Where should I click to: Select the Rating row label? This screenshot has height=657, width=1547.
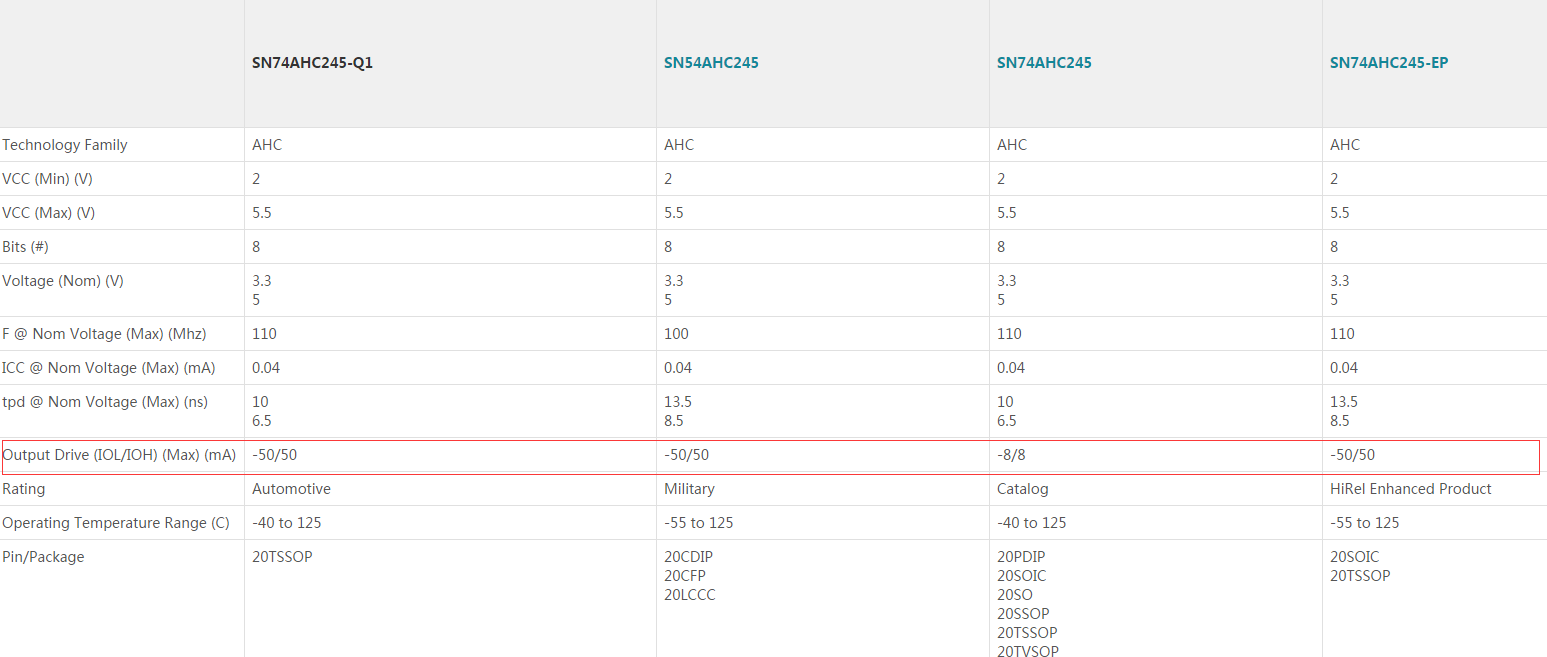24,489
